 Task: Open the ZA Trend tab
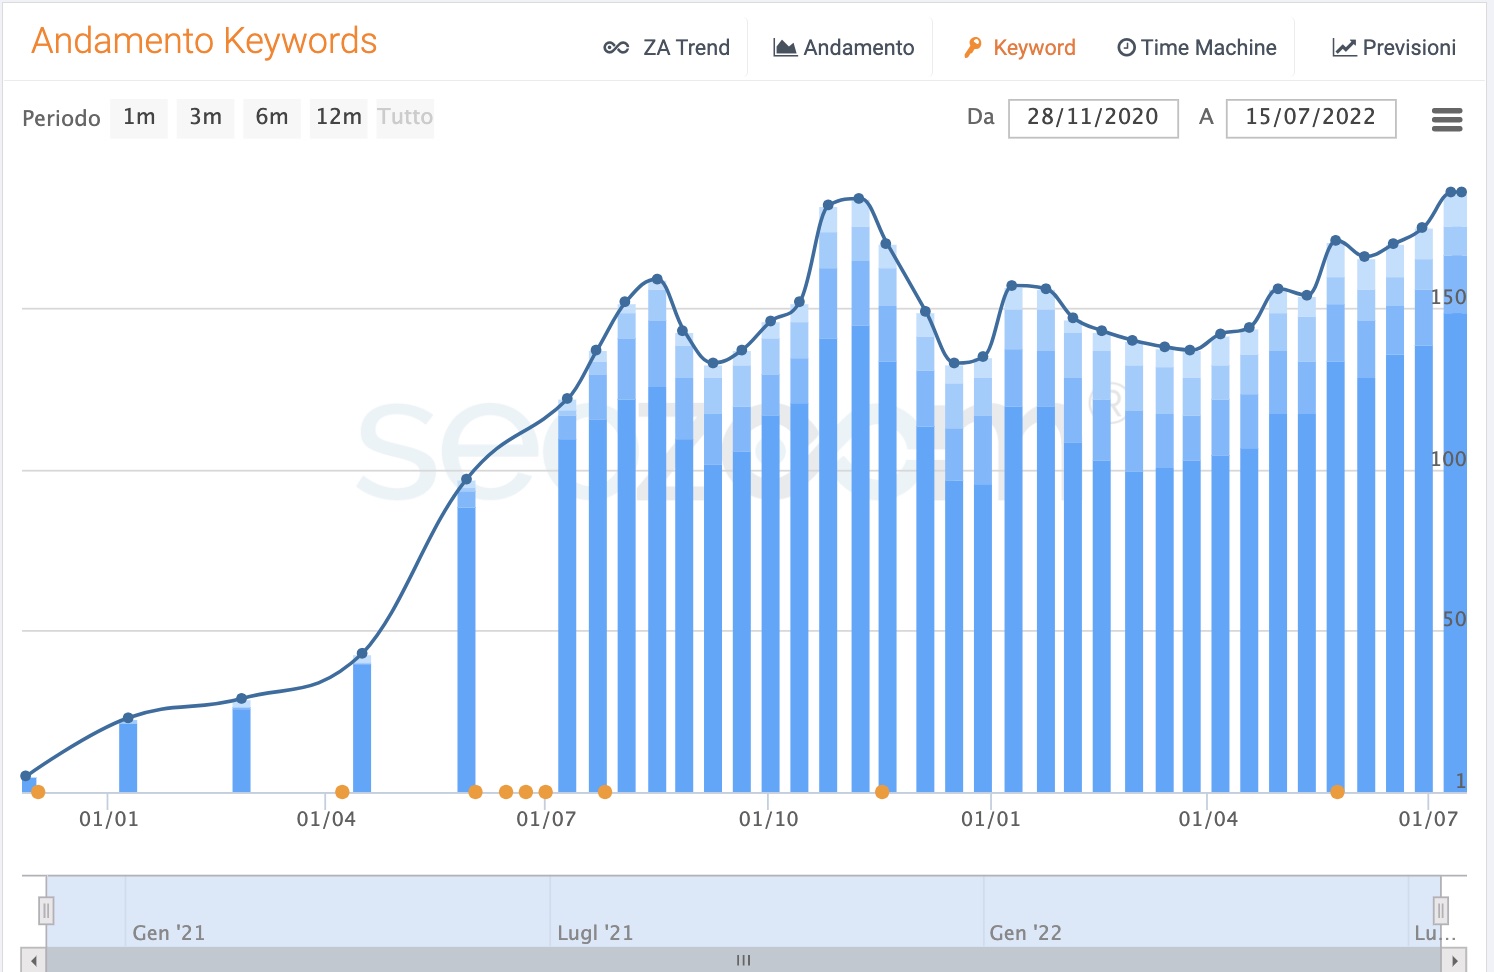tap(667, 48)
